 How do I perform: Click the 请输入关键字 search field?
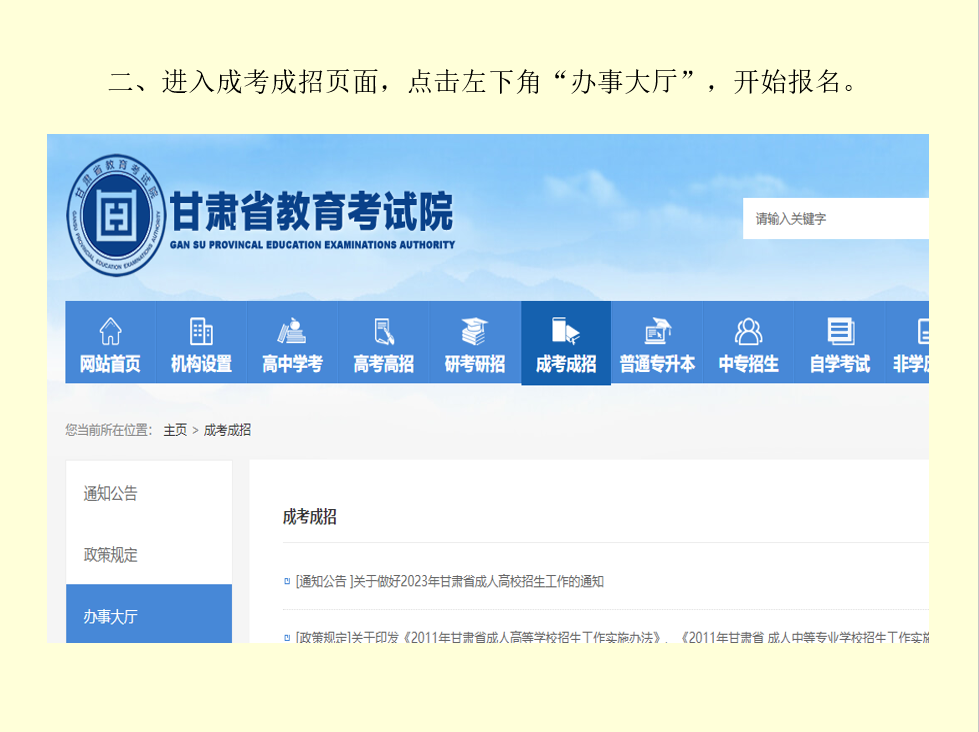835,219
